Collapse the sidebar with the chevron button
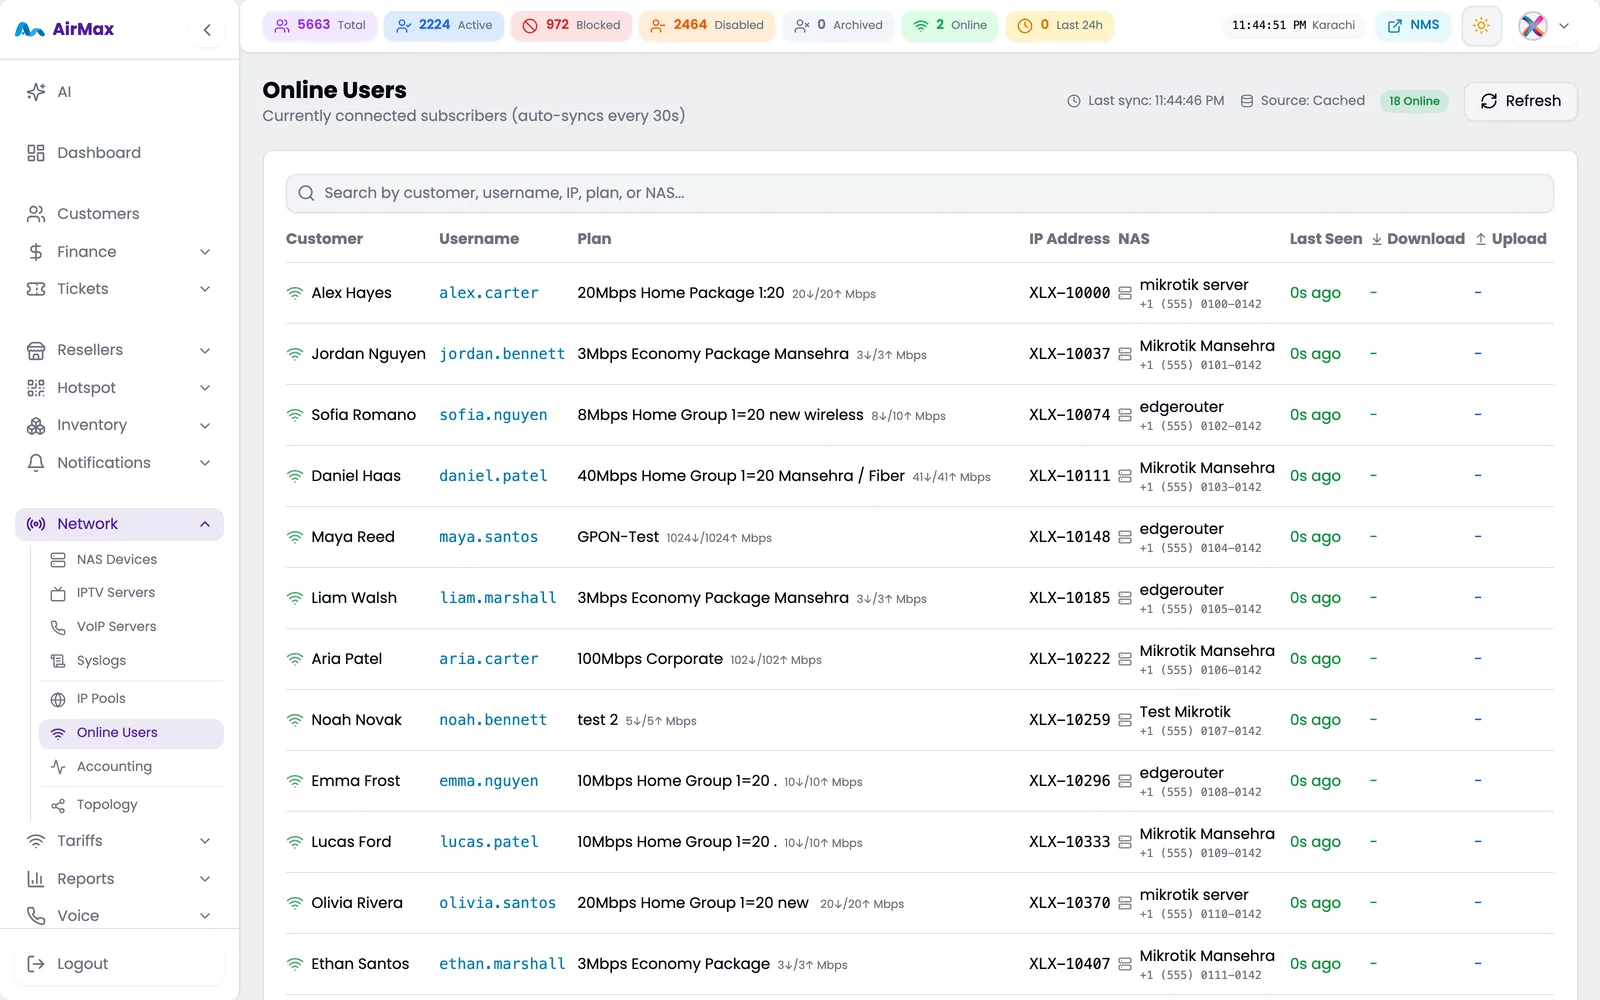1600x1000 pixels. point(207,30)
